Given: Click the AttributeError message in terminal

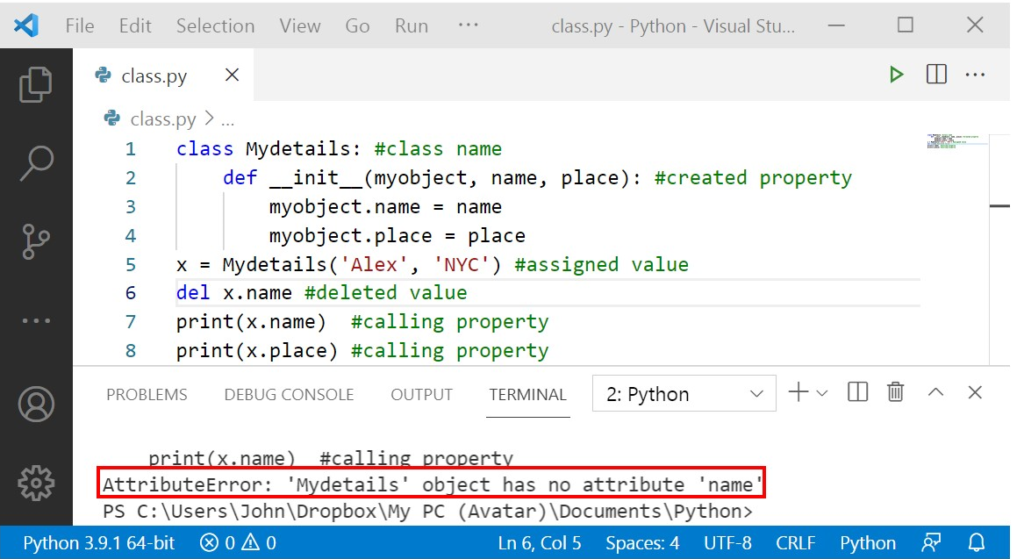Looking at the screenshot, I should 432,485.
